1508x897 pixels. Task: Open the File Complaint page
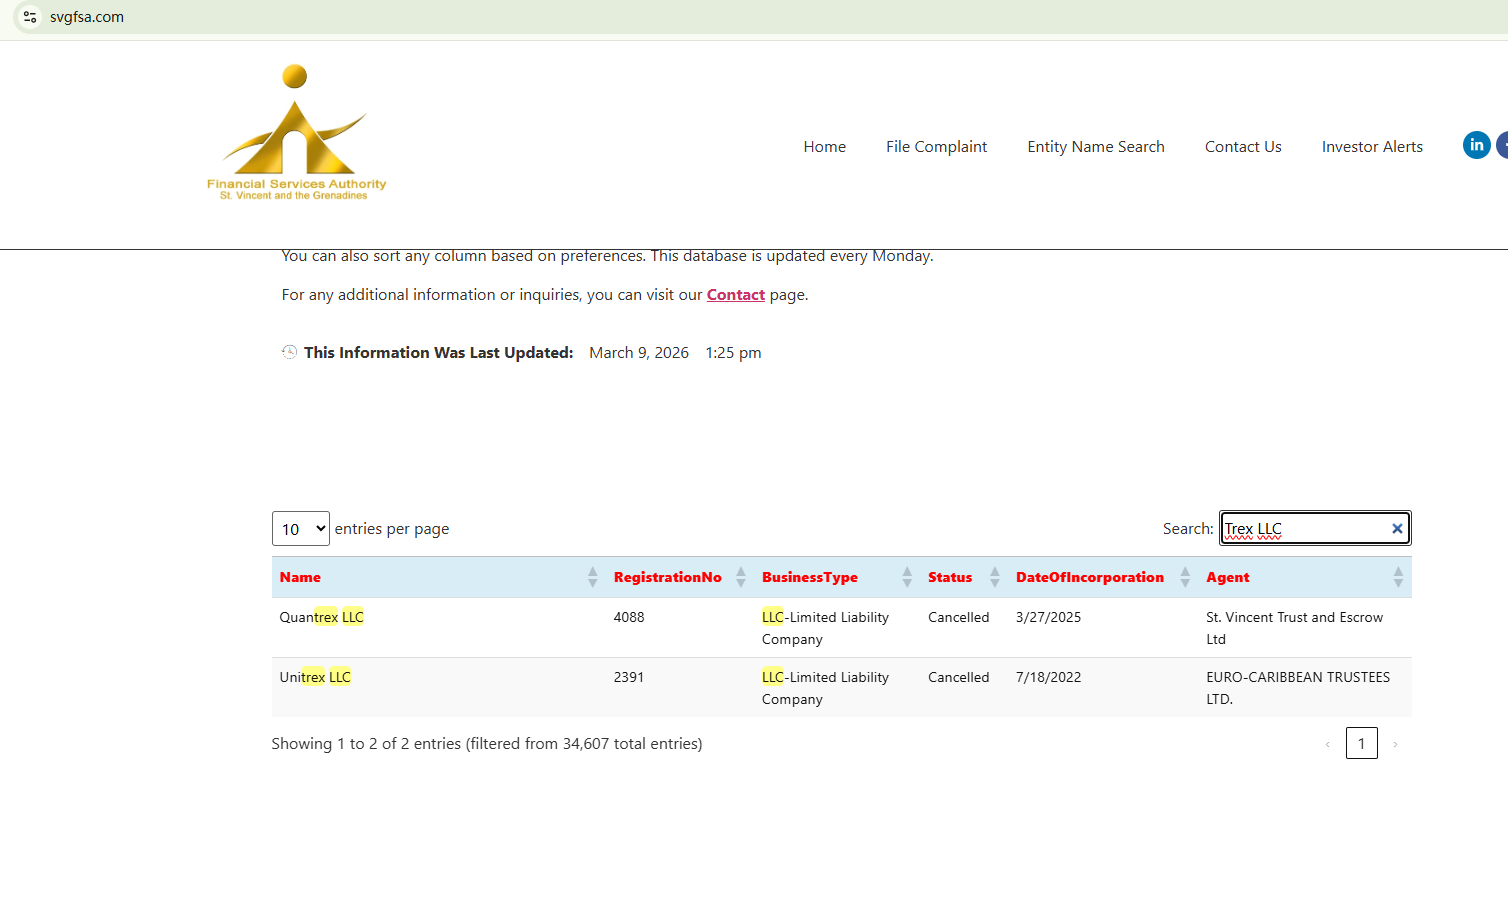click(936, 147)
